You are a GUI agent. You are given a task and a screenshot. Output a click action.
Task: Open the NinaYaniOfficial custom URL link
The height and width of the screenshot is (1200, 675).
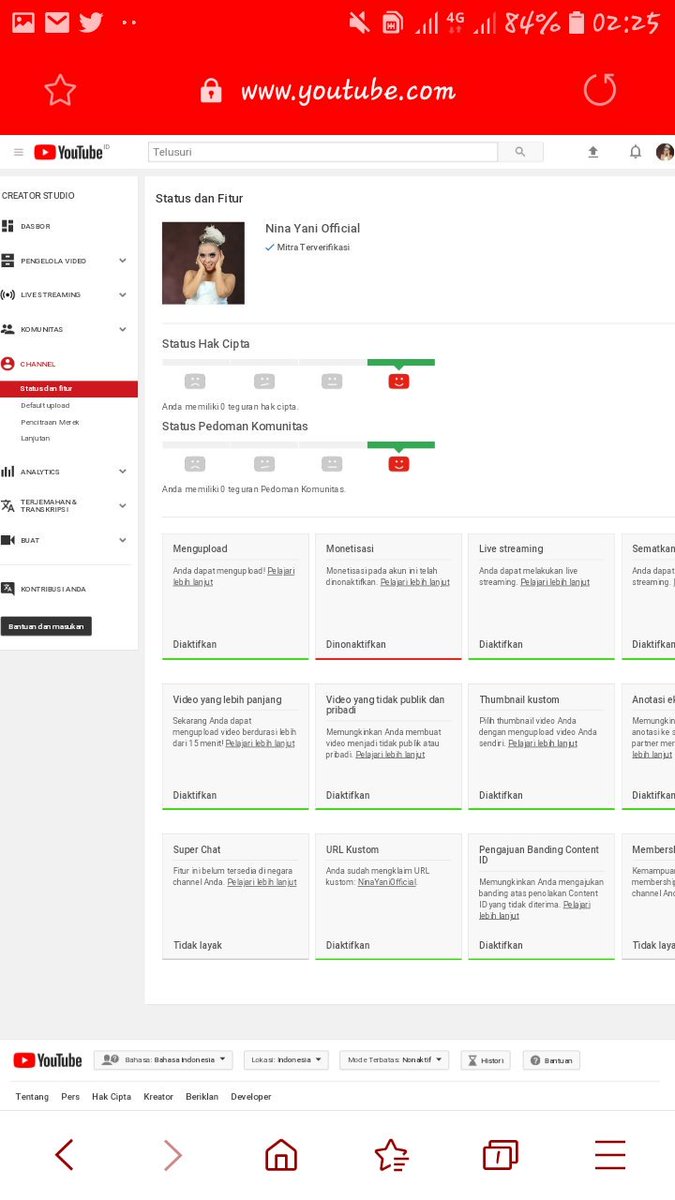[x=387, y=882]
